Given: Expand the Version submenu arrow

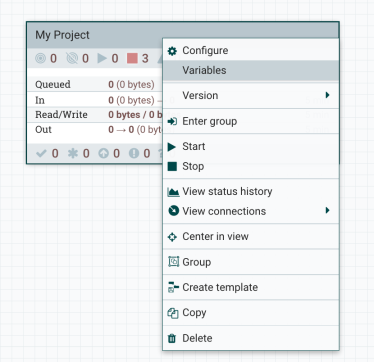Looking at the screenshot, I should pos(327,95).
